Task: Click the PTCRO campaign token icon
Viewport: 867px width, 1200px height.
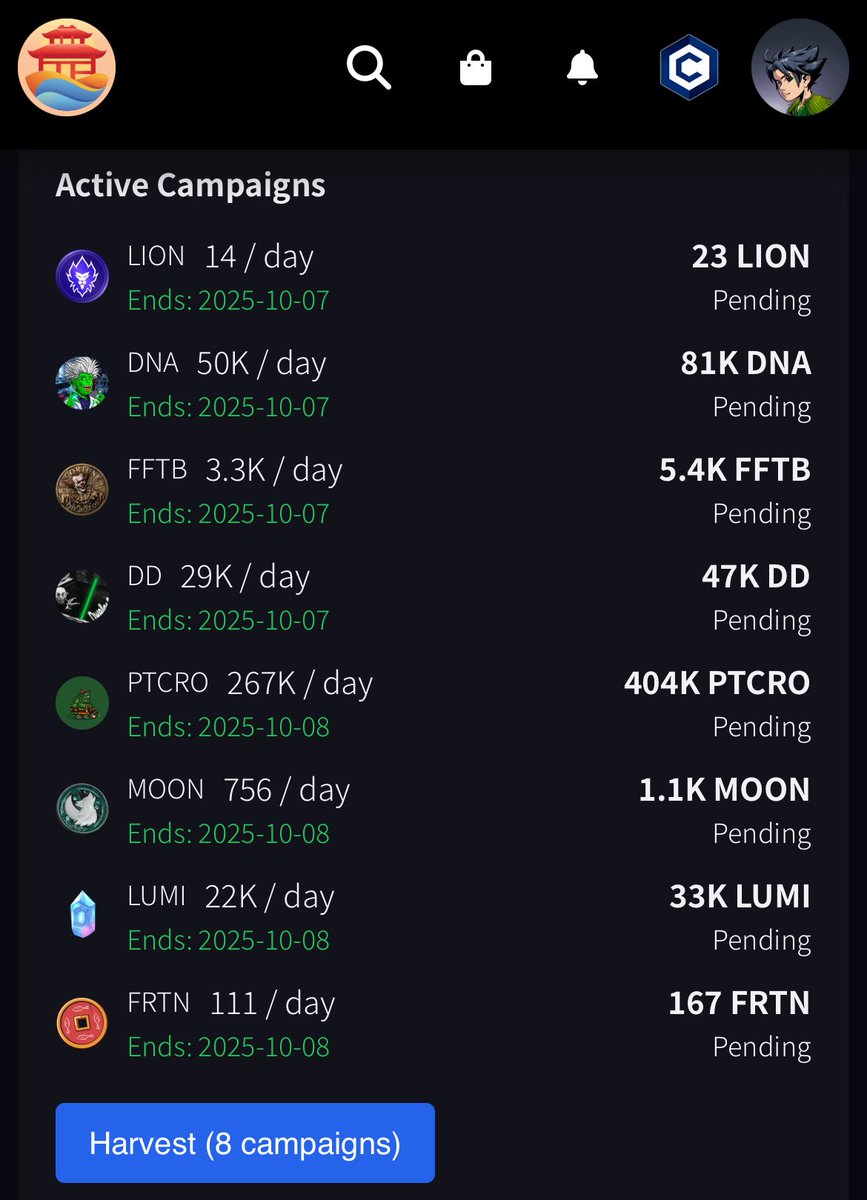Action: (82, 703)
